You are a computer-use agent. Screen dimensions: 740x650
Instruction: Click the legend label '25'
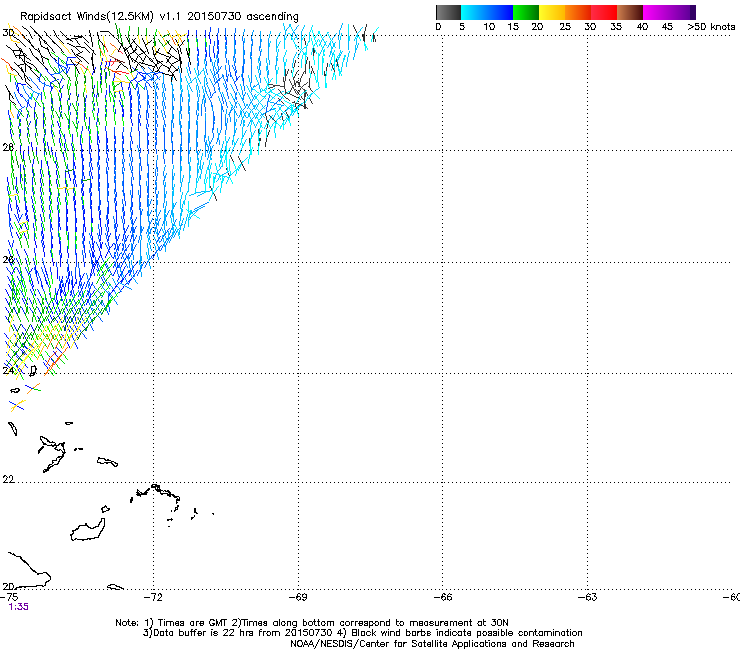pyautogui.click(x=565, y=27)
